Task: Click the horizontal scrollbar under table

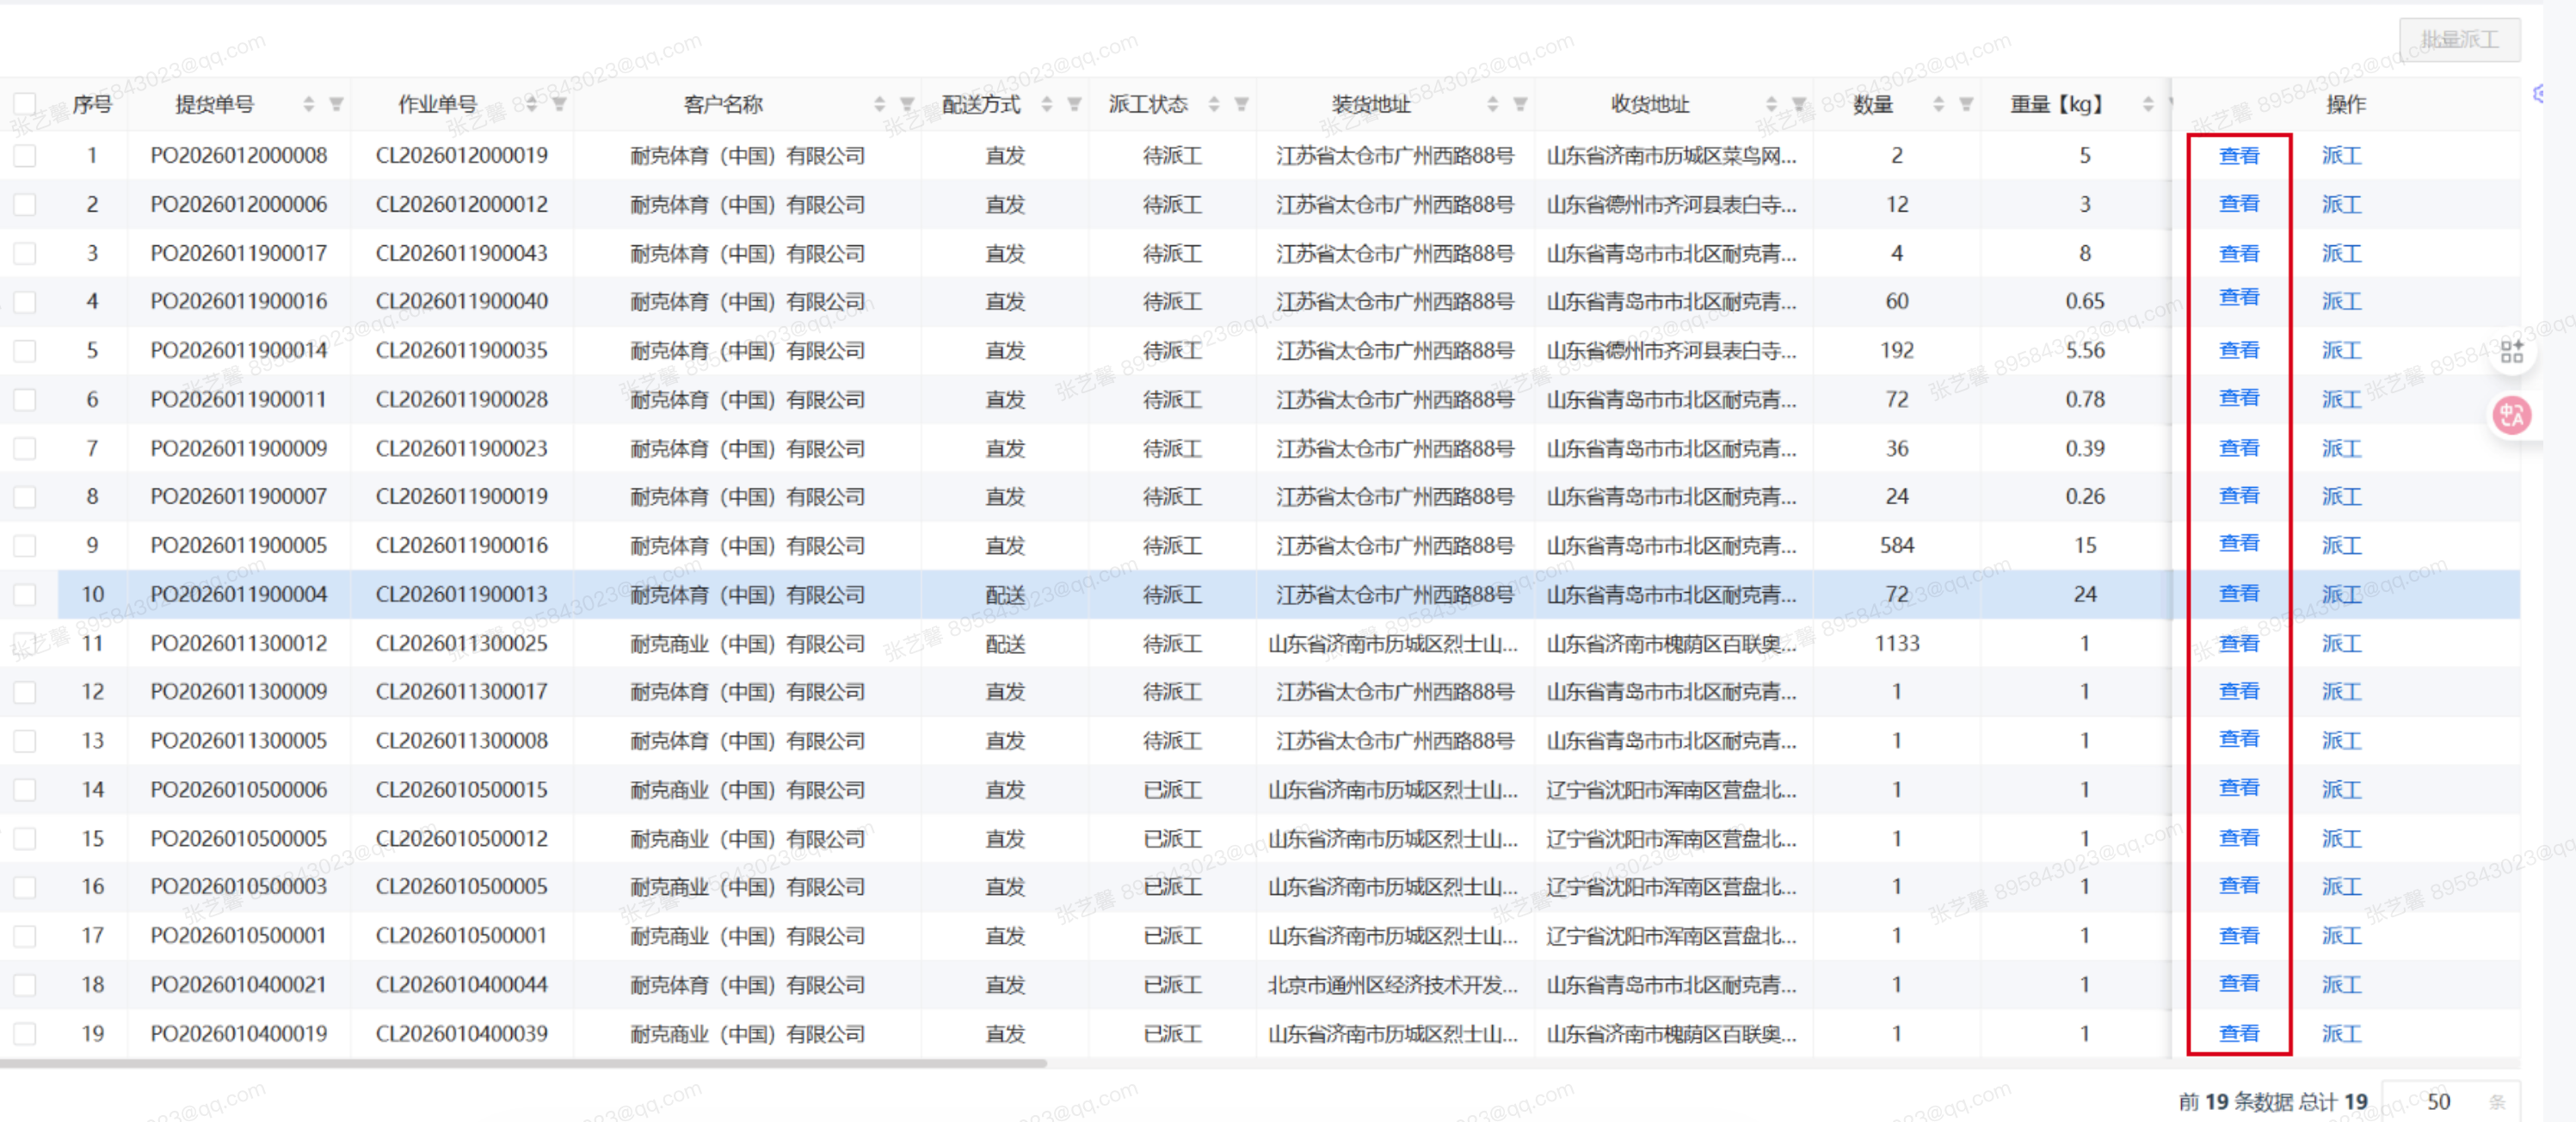Action: 520,1064
